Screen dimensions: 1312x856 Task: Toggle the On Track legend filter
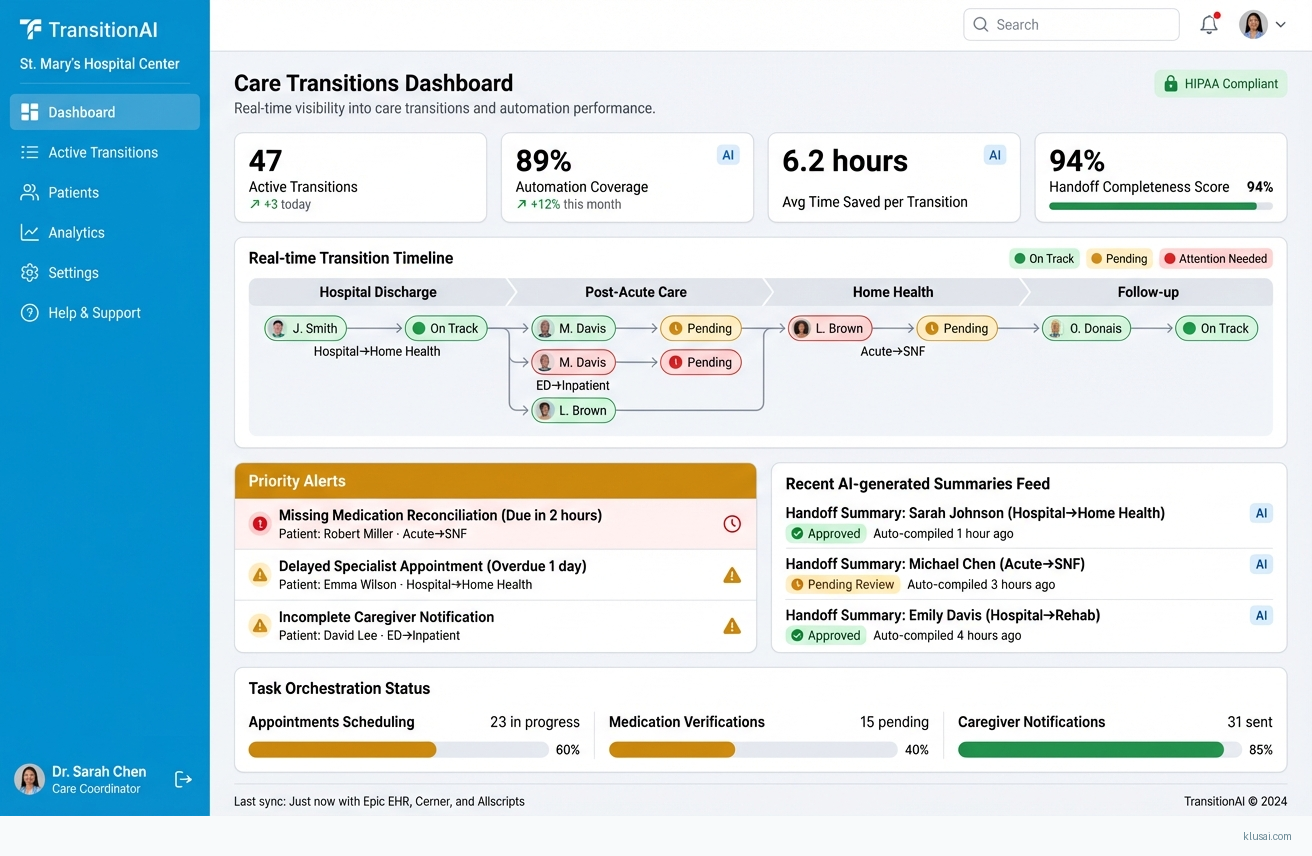(x=1044, y=259)
